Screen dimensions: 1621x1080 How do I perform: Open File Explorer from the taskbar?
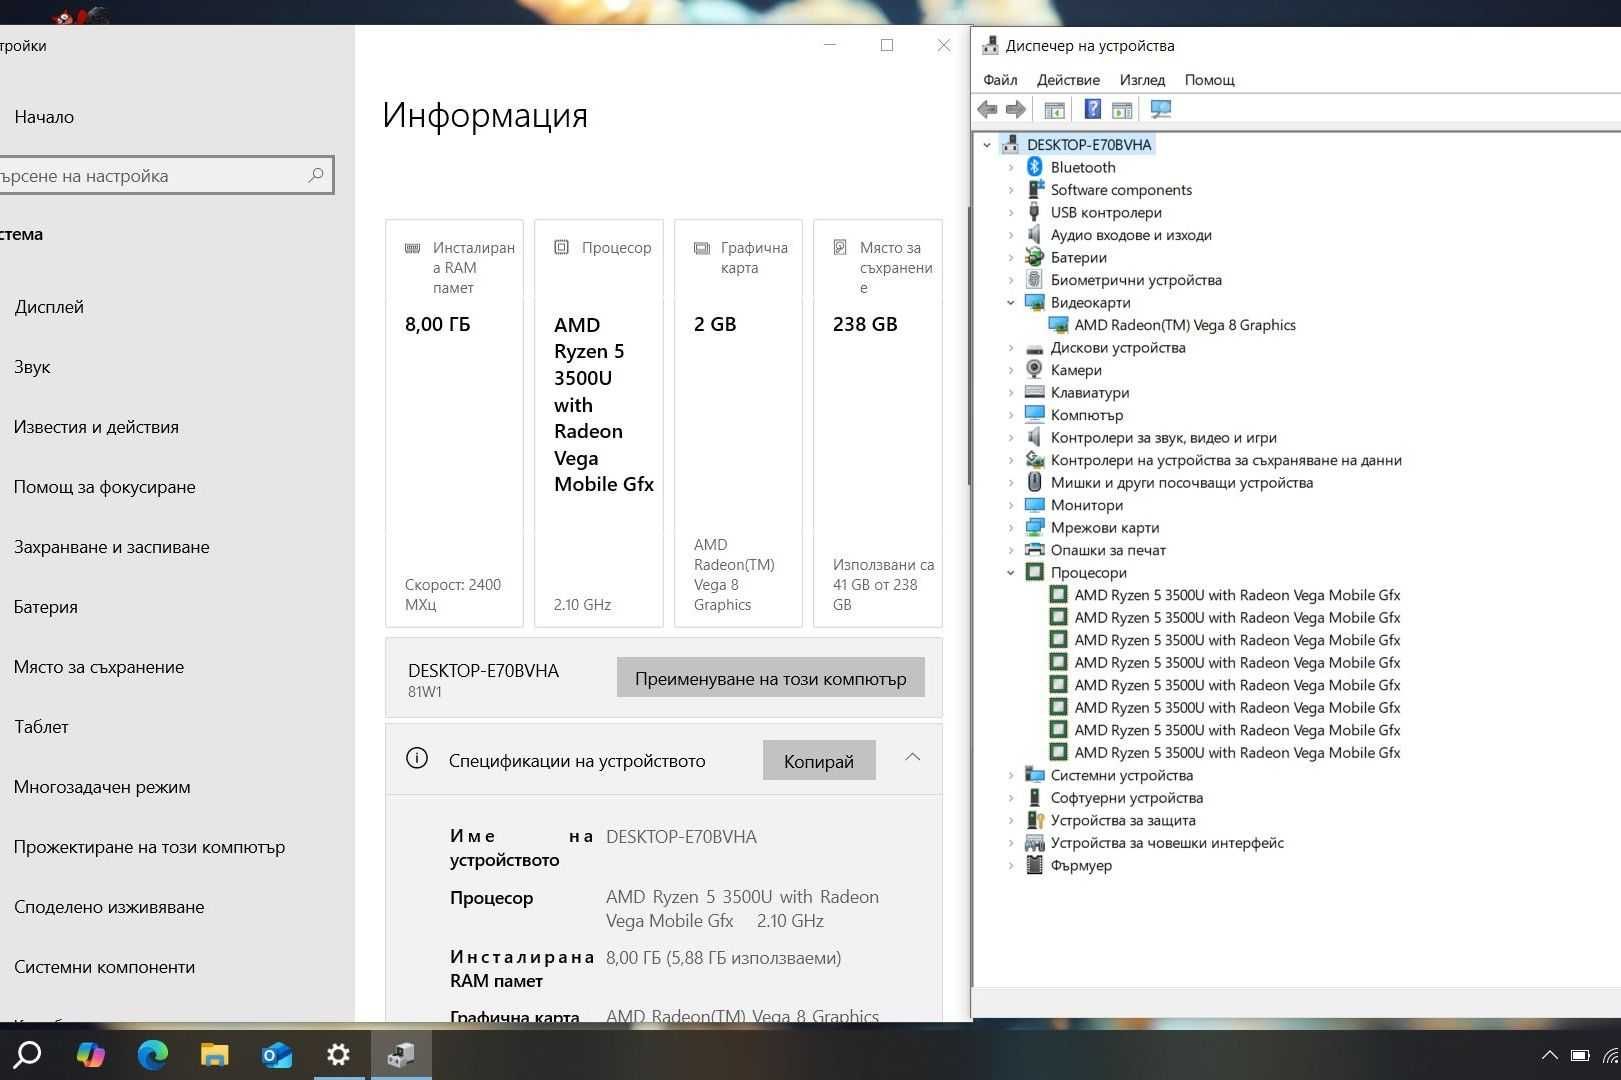[x=215, y=1054]
